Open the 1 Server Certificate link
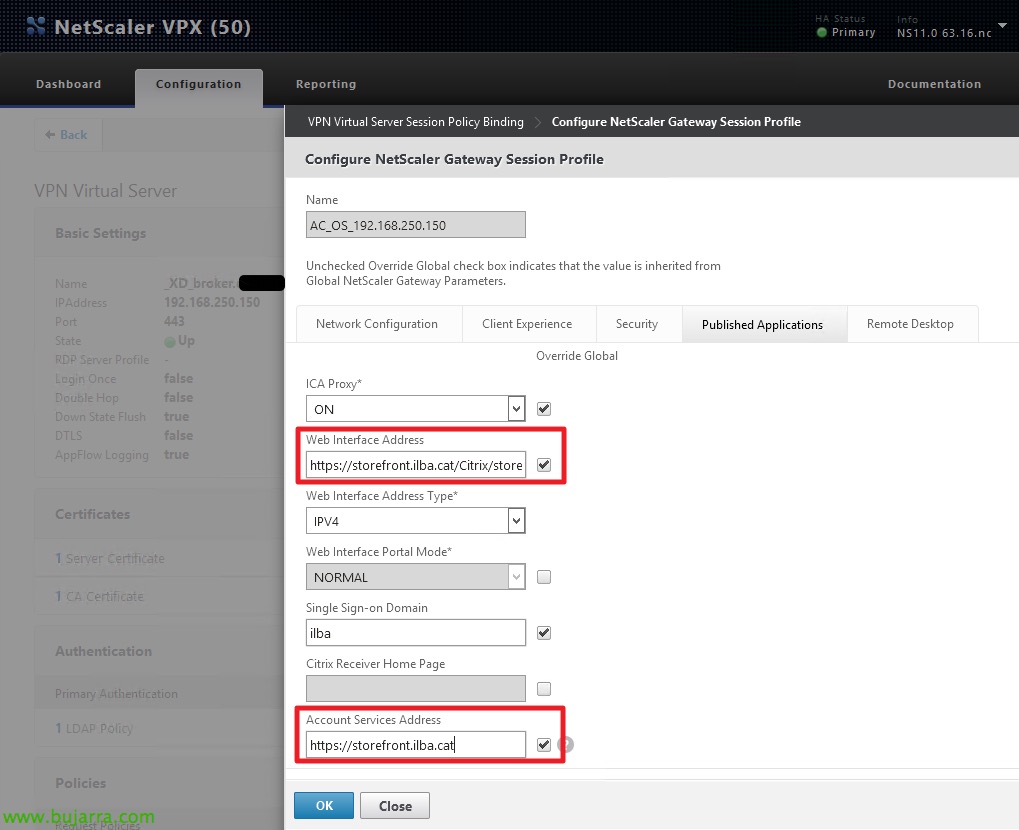 [x=110, y=558]
